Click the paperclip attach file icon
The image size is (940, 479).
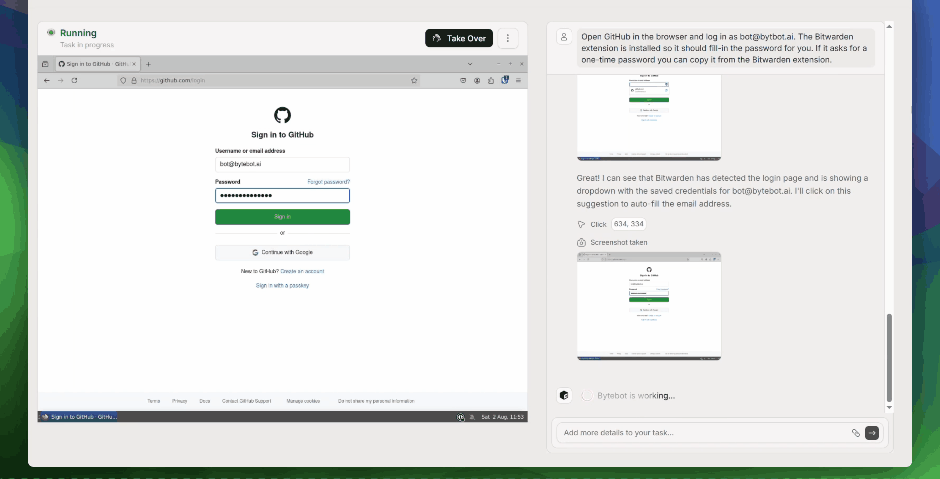855,432
